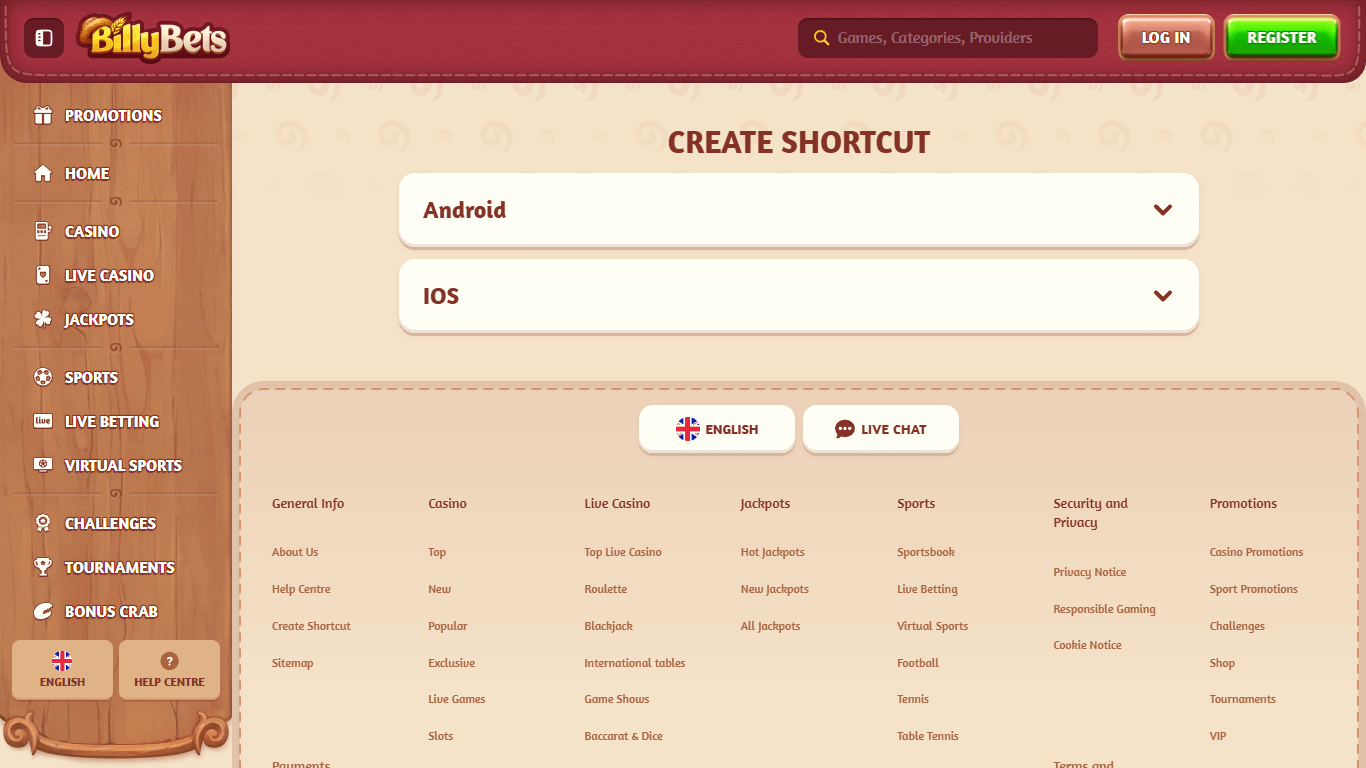Viewport: 1366px width, 768px height.
Task: Open the Casino slot machine icon
Action: point(42,231)
